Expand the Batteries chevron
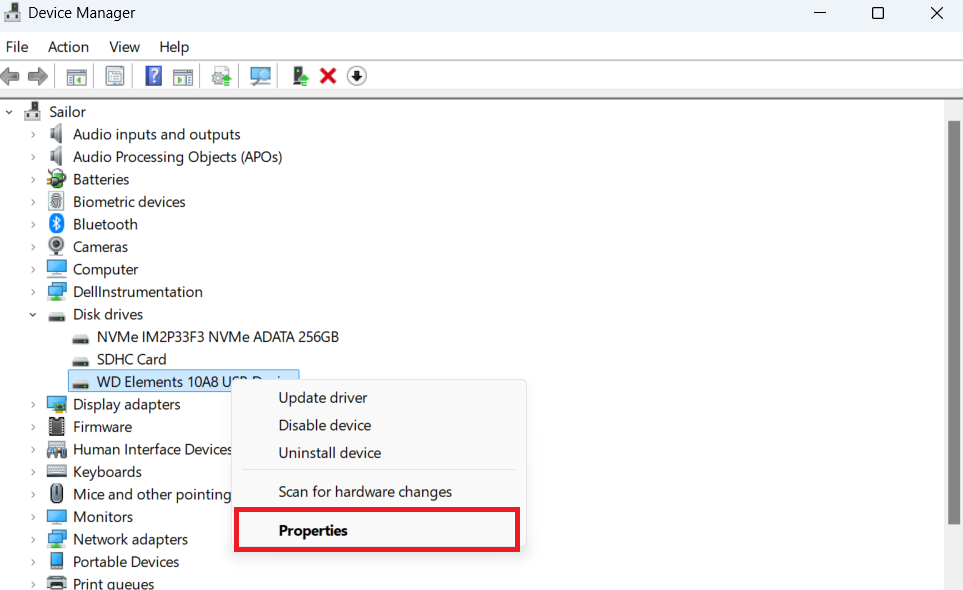The image size is (963, 590). click(33, 179)
